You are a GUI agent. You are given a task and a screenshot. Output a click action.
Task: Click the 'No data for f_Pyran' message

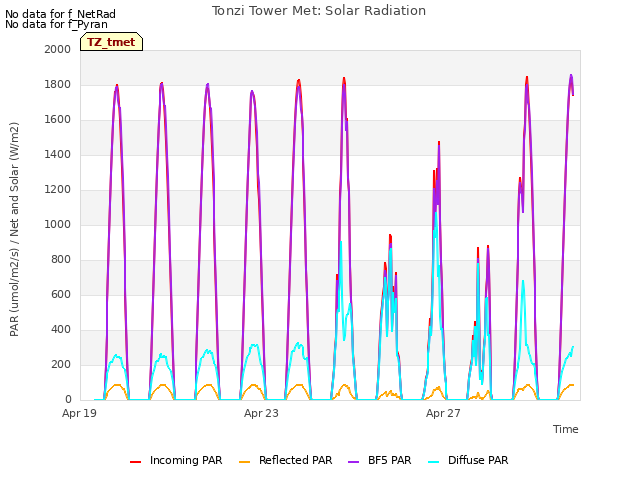tap(56, 24)
